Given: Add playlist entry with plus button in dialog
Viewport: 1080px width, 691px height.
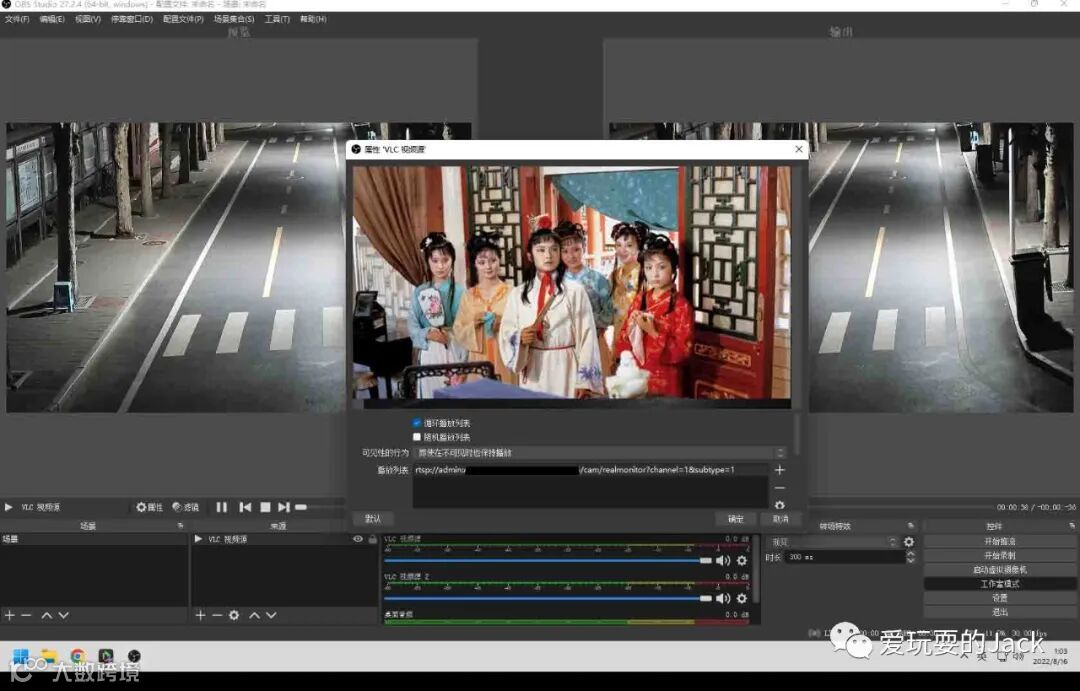Looking at the screenshot, I should coord(780,470).
